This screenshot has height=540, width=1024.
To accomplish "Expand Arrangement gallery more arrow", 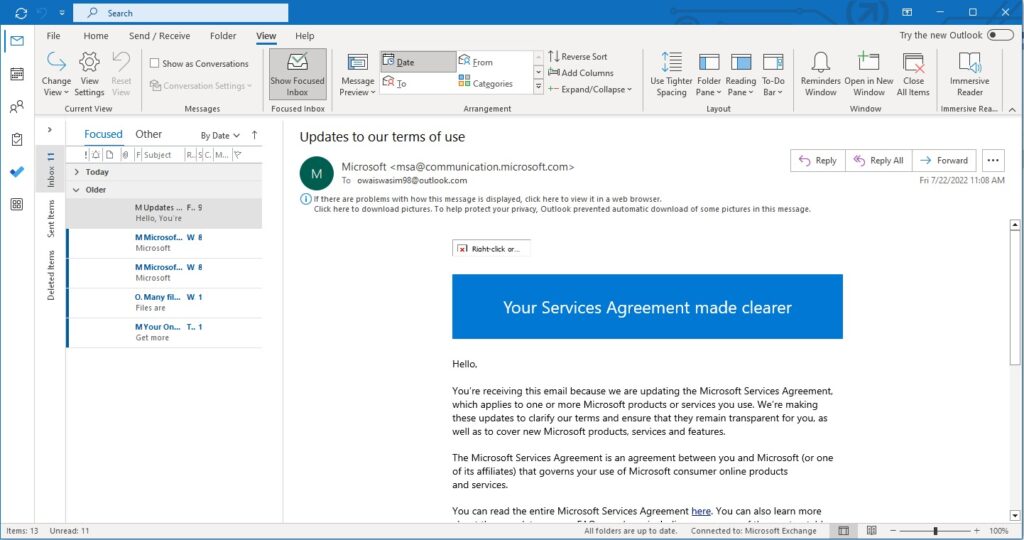I will point(539,86).
